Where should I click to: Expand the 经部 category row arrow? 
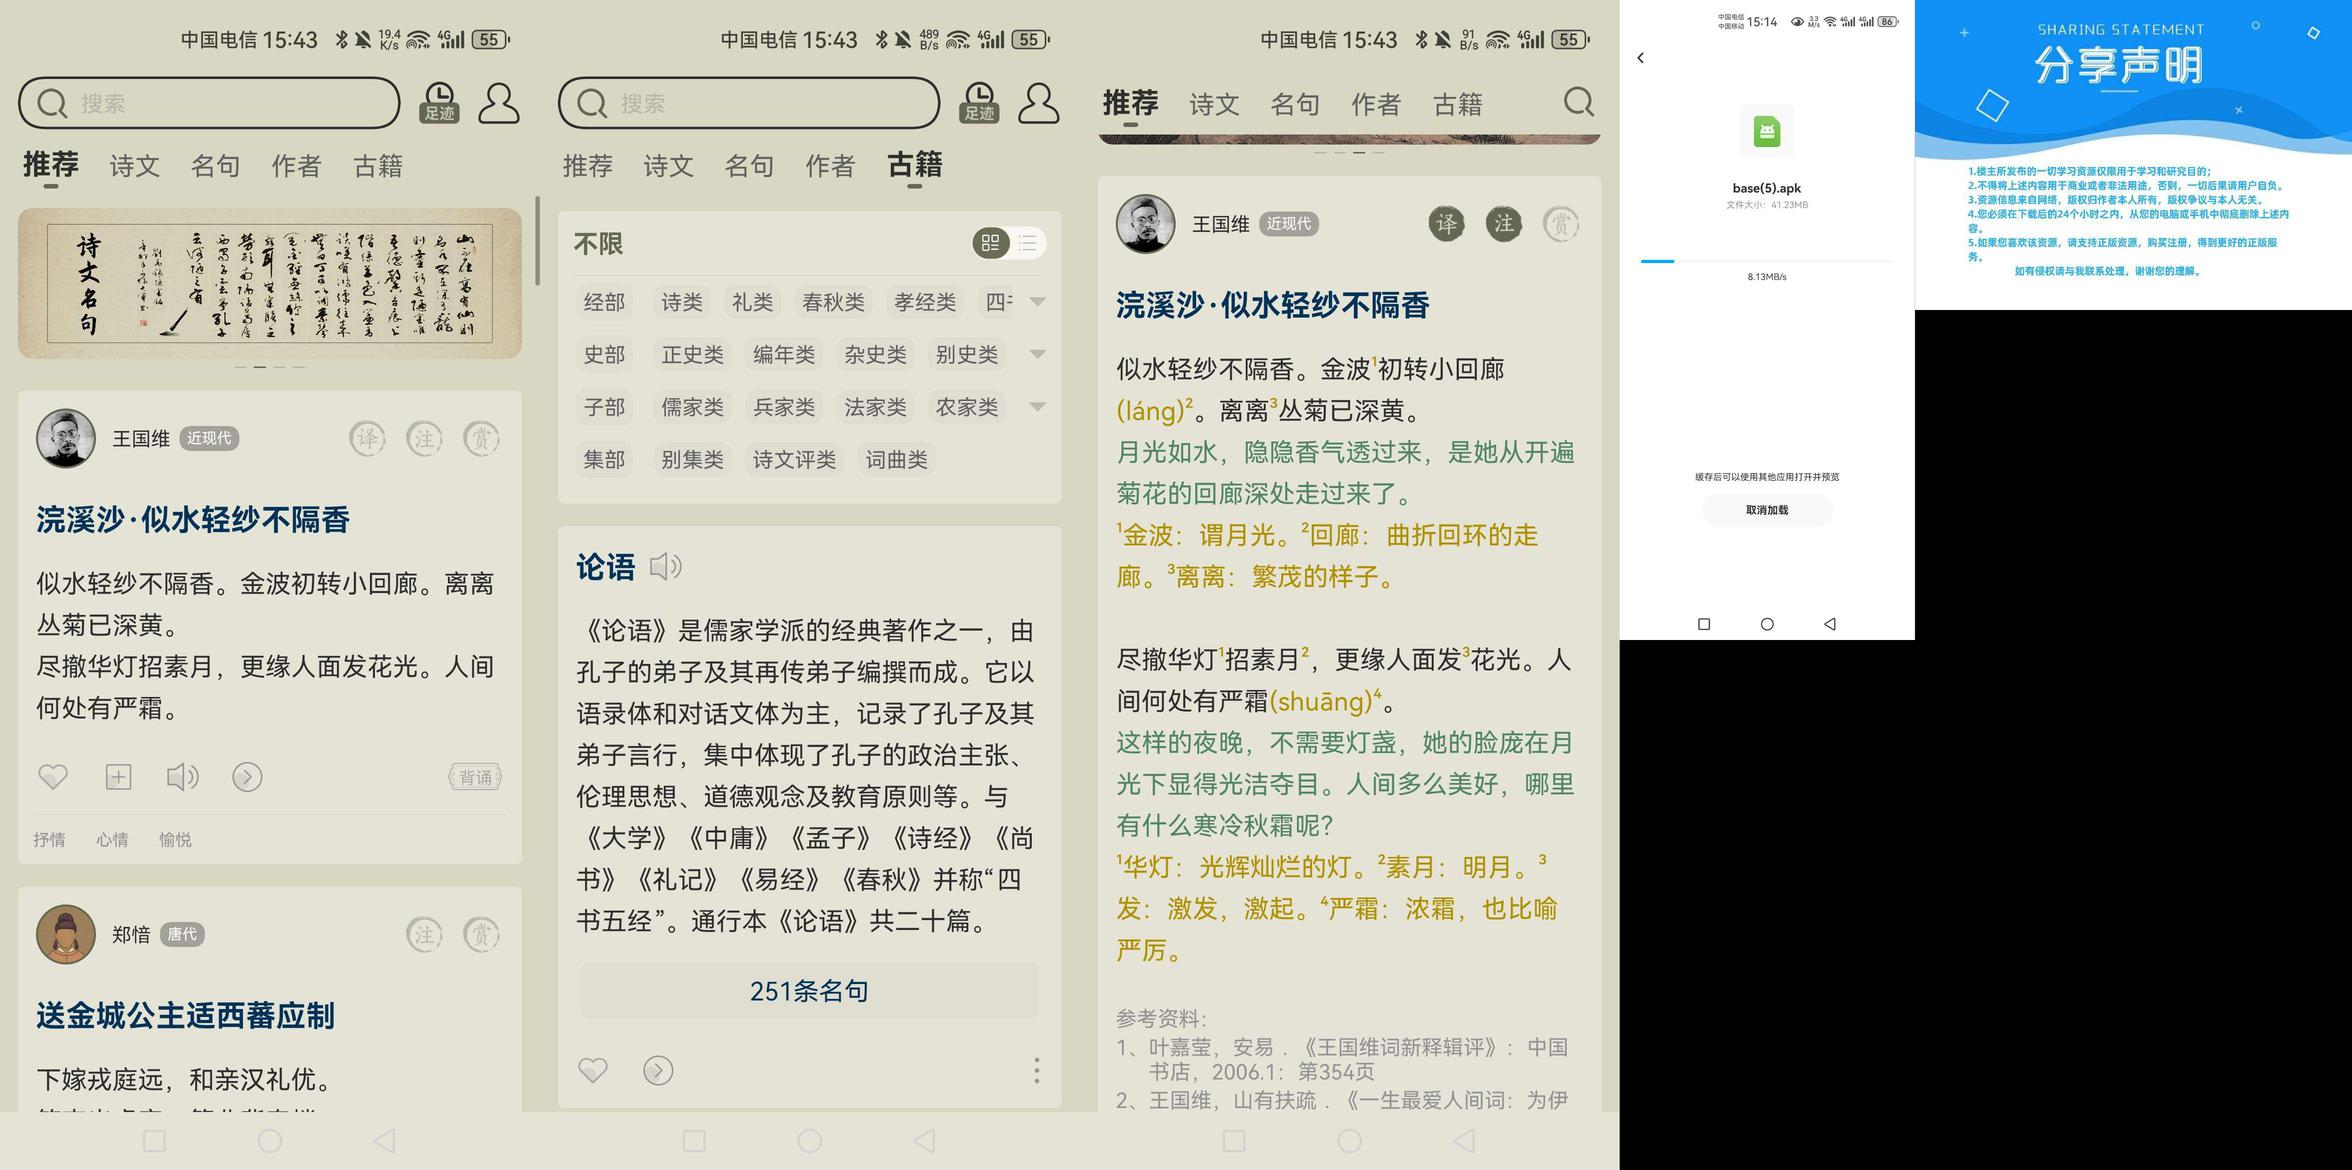click(1037, 302)
